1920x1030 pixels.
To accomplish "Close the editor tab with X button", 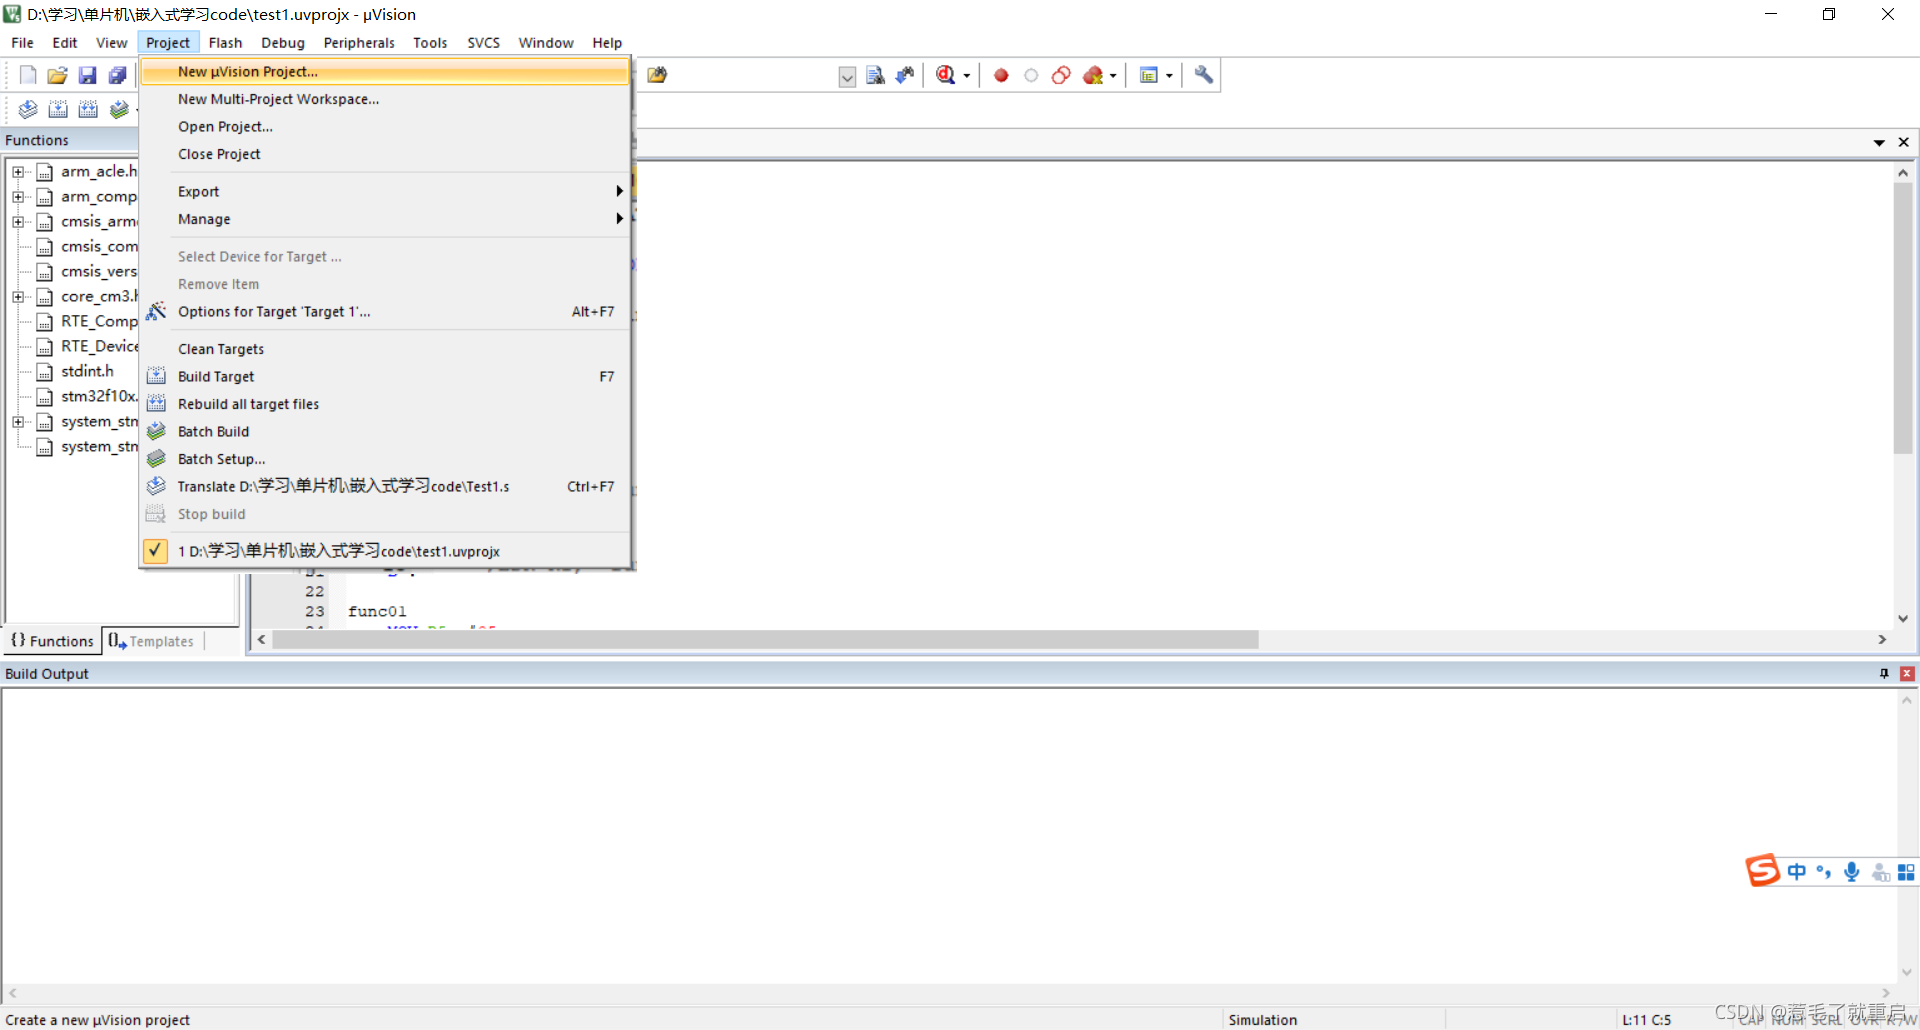I will [x=1903, y=143].
